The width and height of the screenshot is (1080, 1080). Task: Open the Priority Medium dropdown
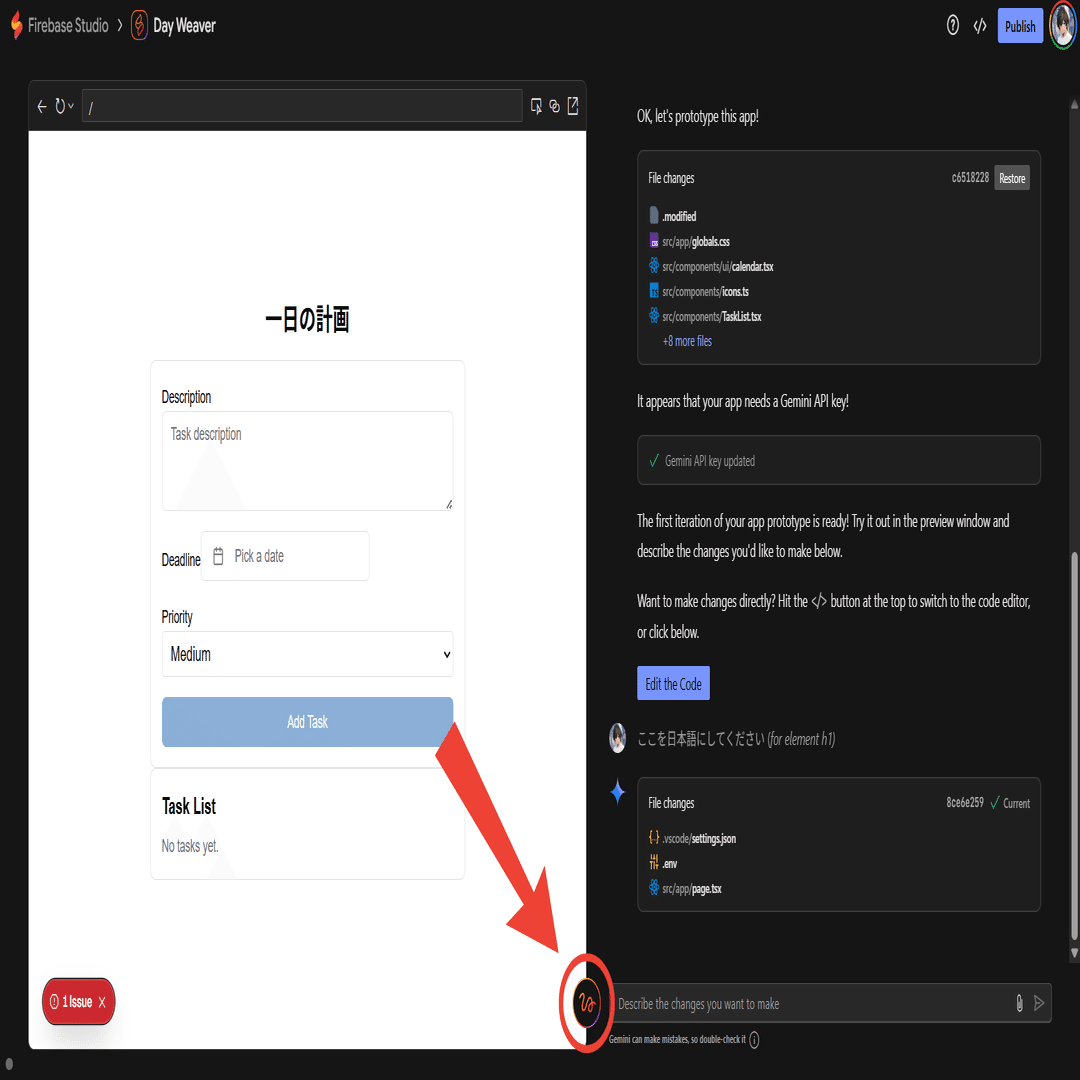307,654
